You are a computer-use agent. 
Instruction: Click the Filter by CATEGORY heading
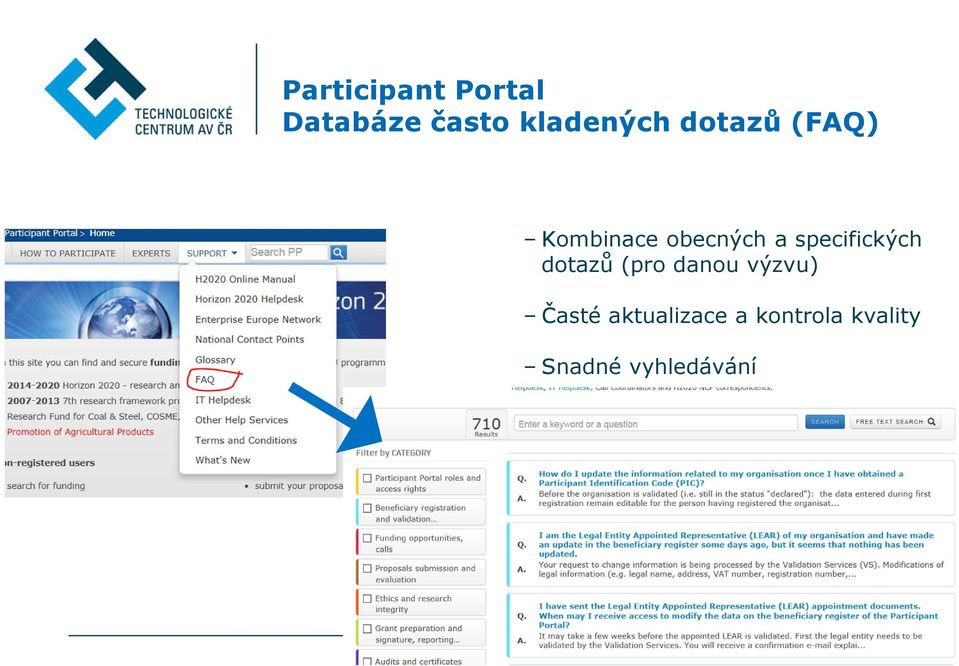pos(393,453)
